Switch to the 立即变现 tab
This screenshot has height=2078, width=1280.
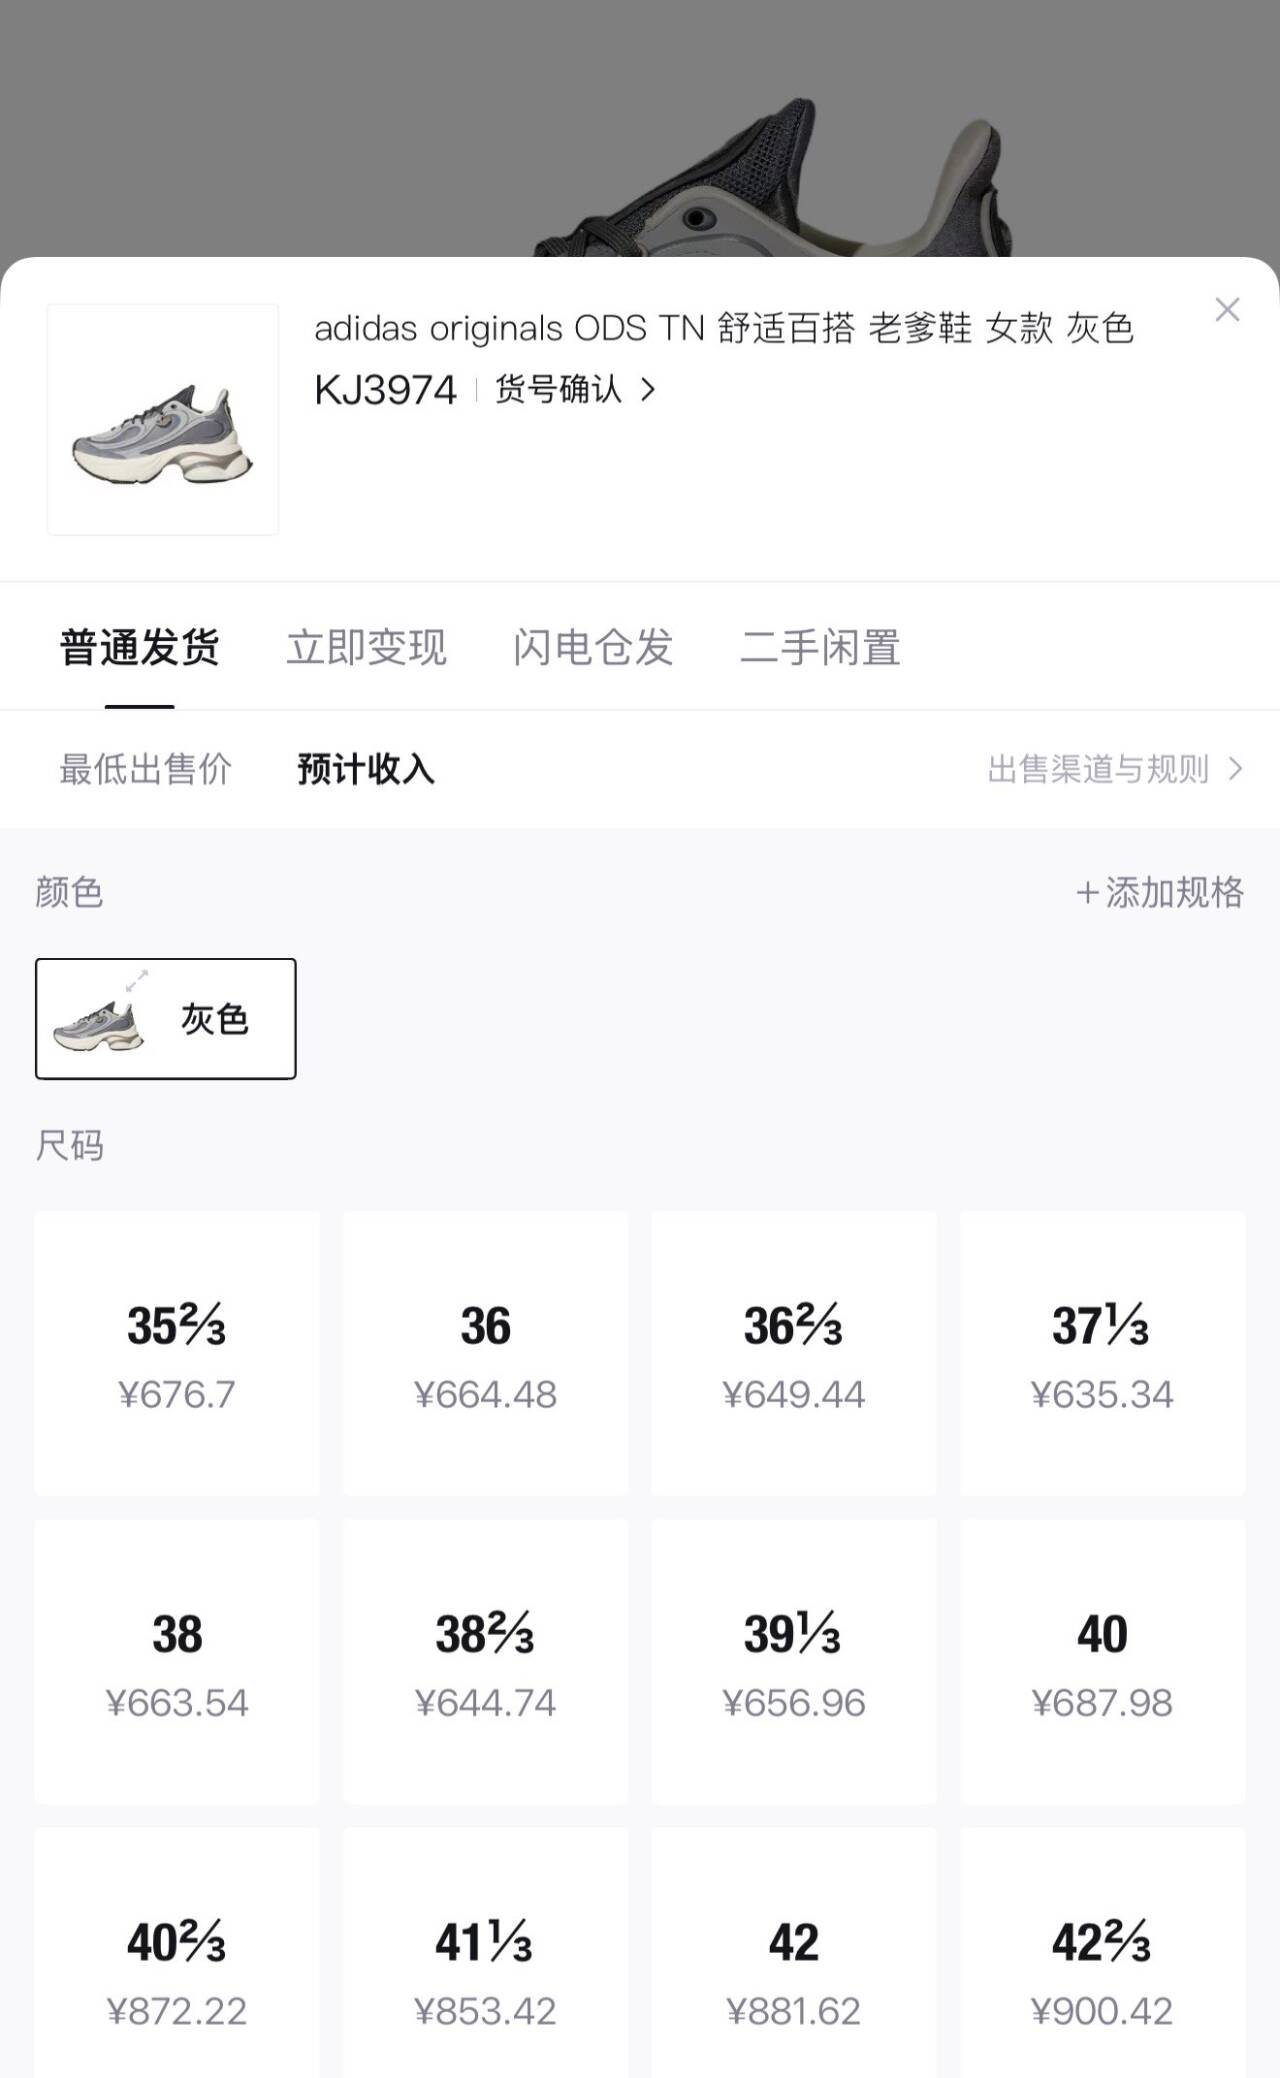366,648
